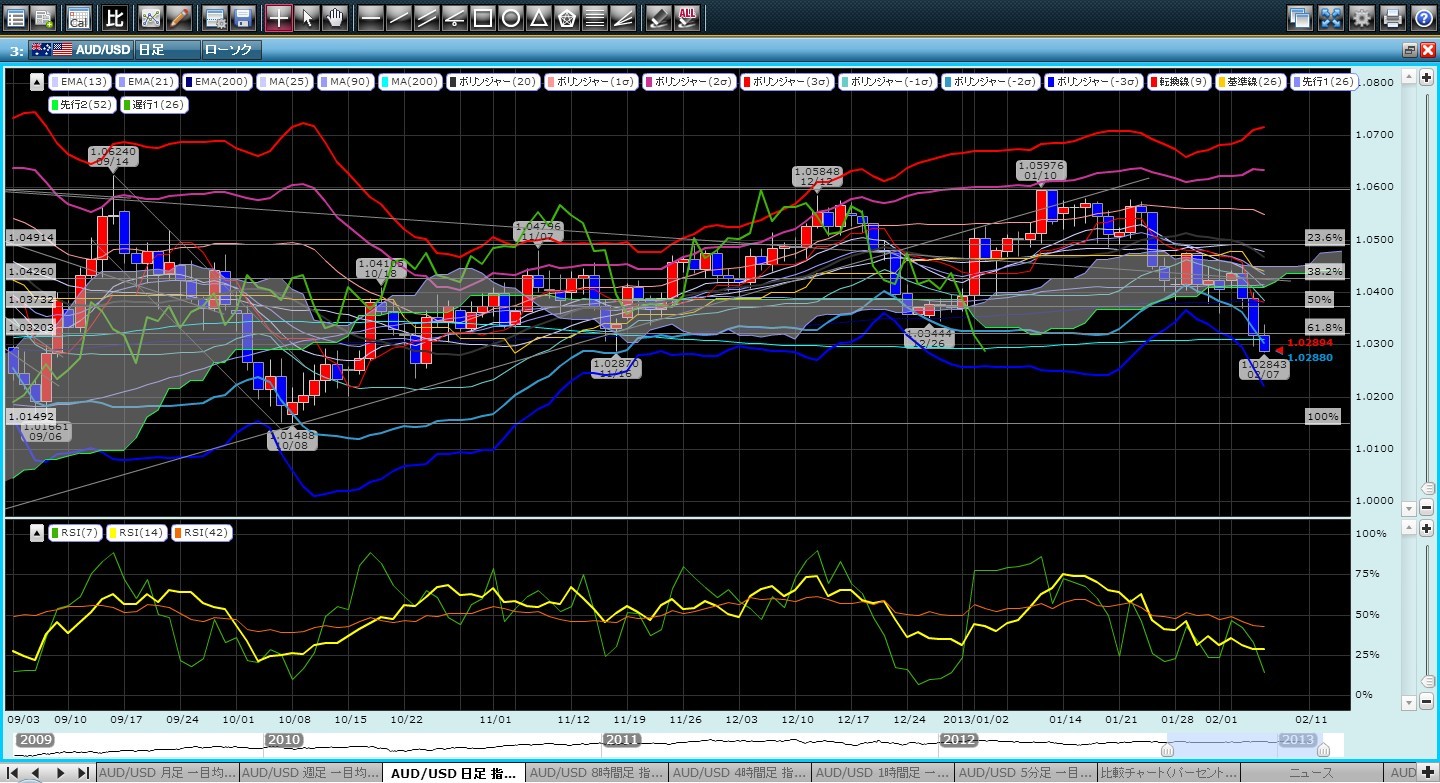
Task: Switch to the AUD/USD 週足 tab
Action: click(x=310, y=773)
